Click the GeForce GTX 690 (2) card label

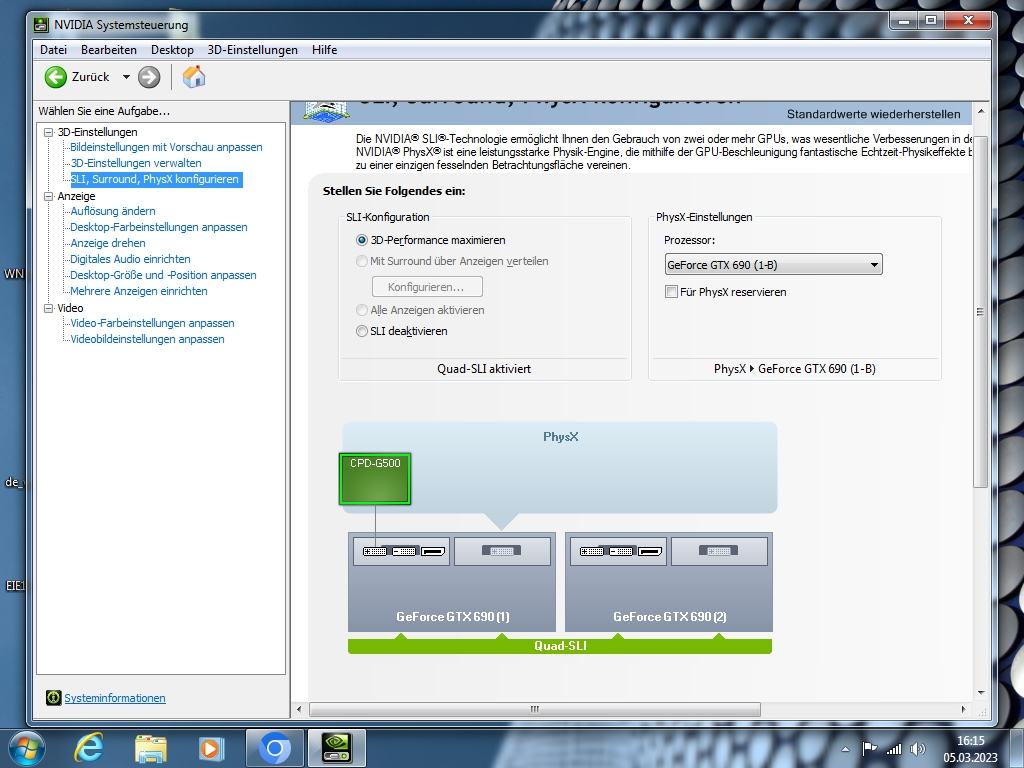(x=669, y=616)
